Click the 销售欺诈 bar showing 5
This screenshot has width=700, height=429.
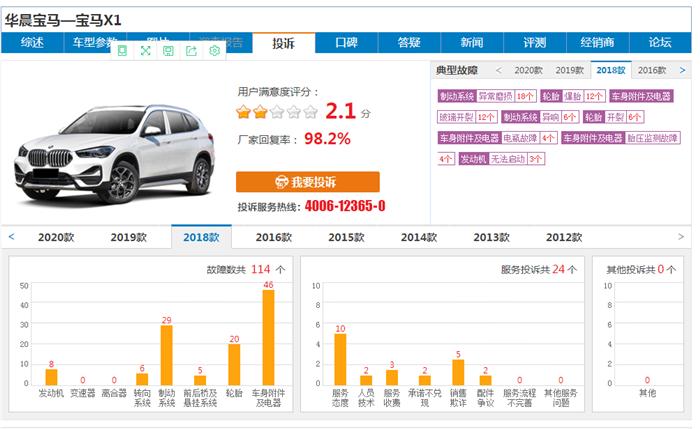tap(458, 372)
